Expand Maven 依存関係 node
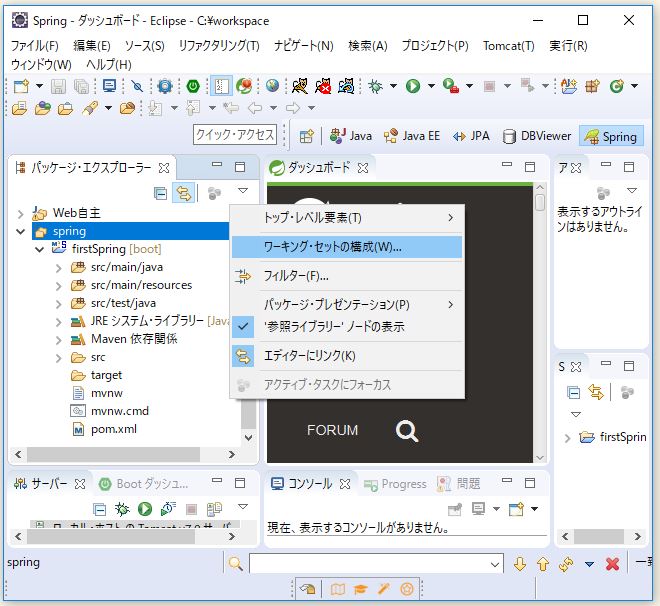Viewport: 660px width, 606px height. pos(59,340)
